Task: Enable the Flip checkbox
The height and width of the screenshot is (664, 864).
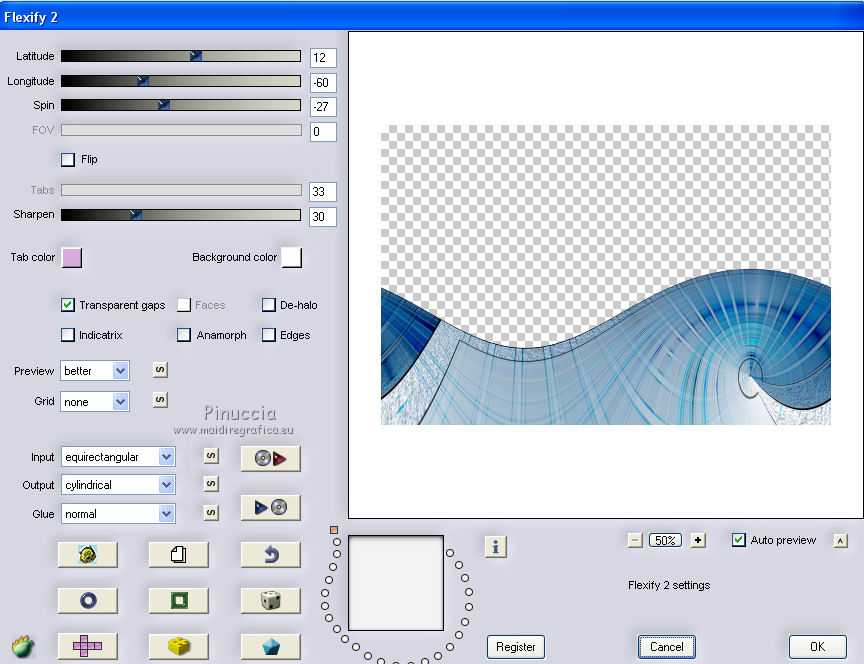Action: pyautogui.click(x=68, y=160)
